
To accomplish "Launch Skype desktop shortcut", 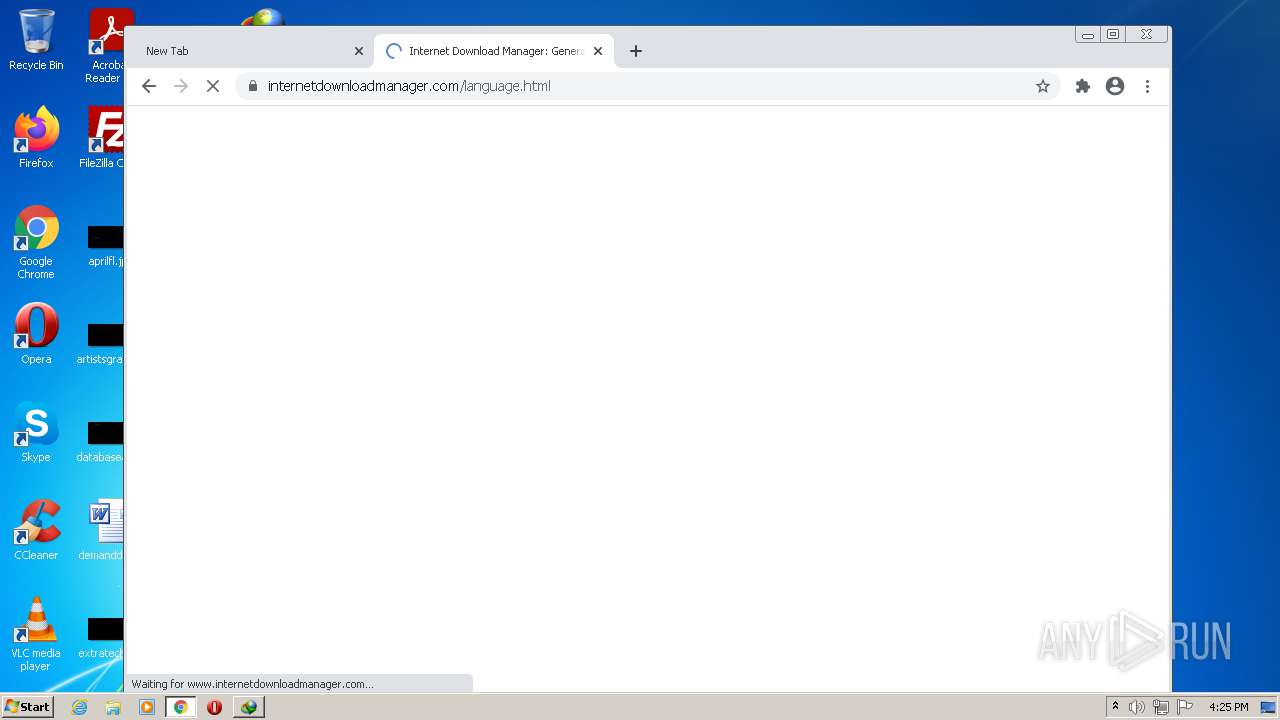I will pos(36,432).
